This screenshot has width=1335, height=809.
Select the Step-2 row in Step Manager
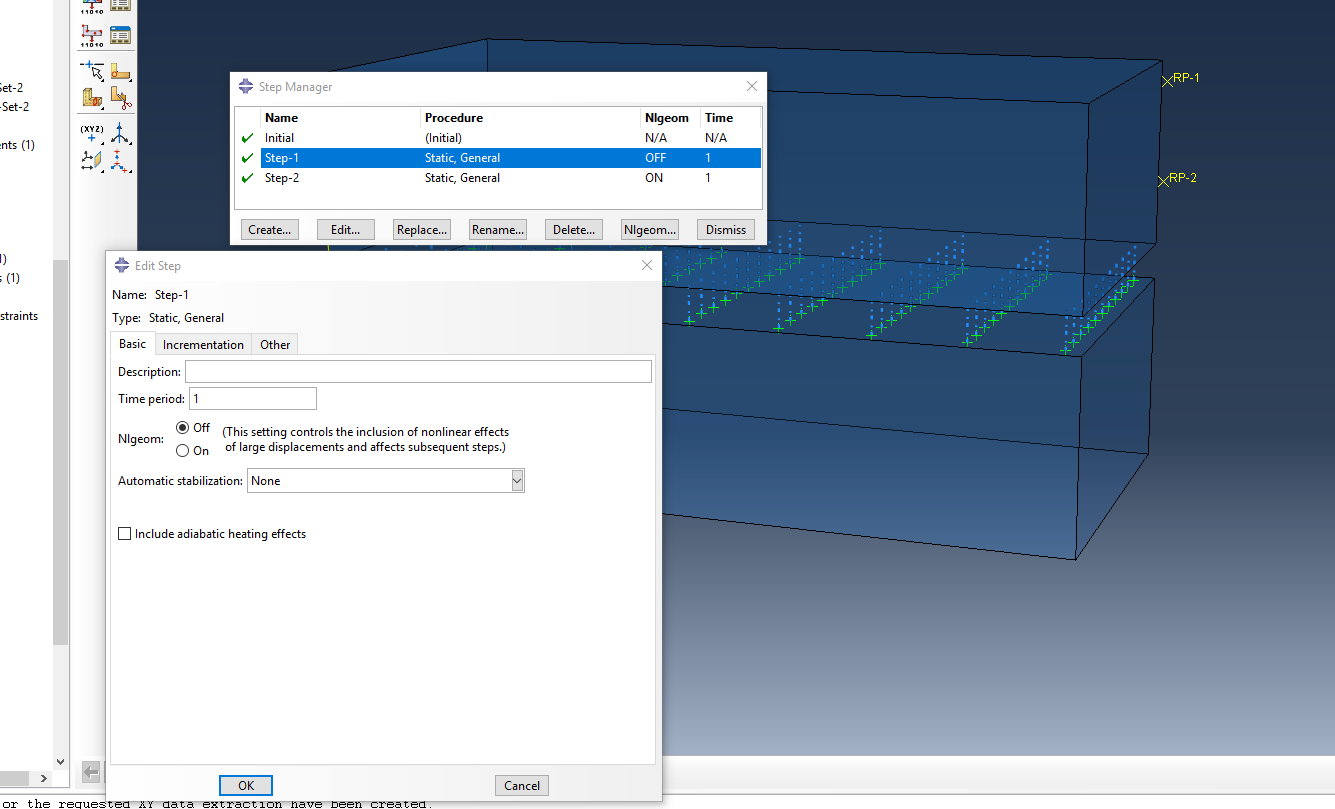(x=498, y=178)
